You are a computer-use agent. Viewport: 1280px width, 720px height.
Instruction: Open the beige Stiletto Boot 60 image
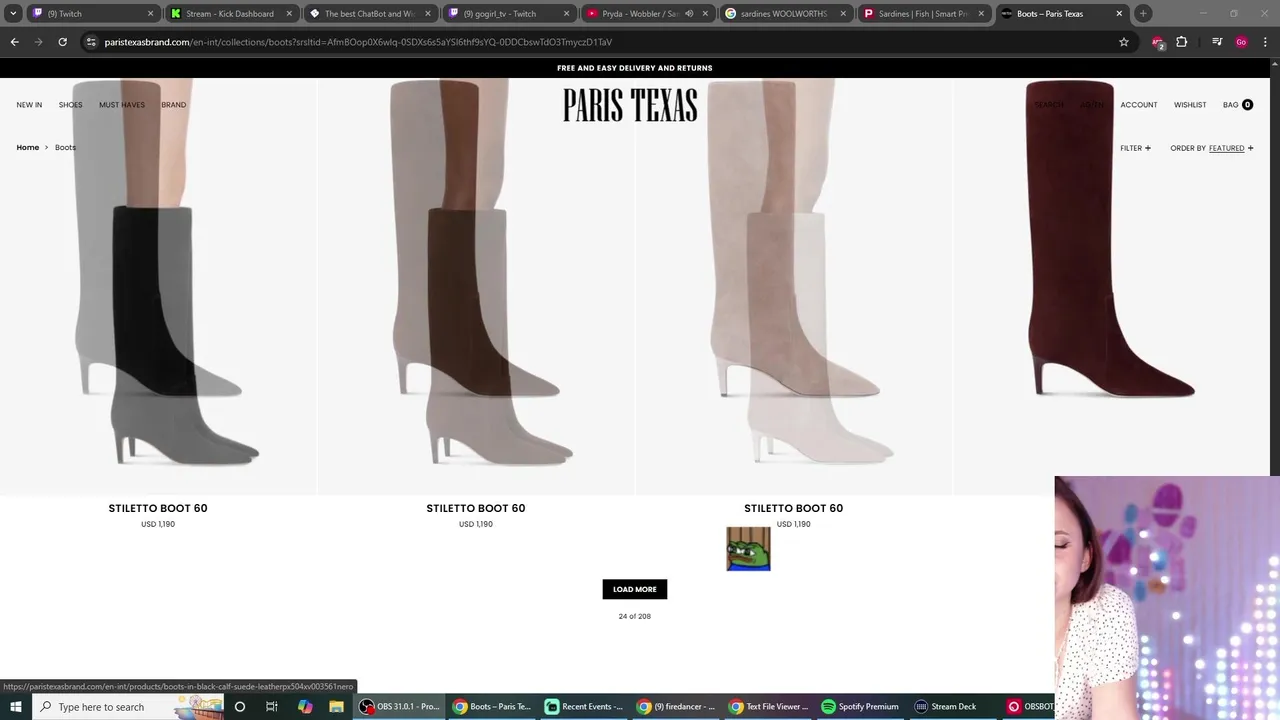[794, 286]
